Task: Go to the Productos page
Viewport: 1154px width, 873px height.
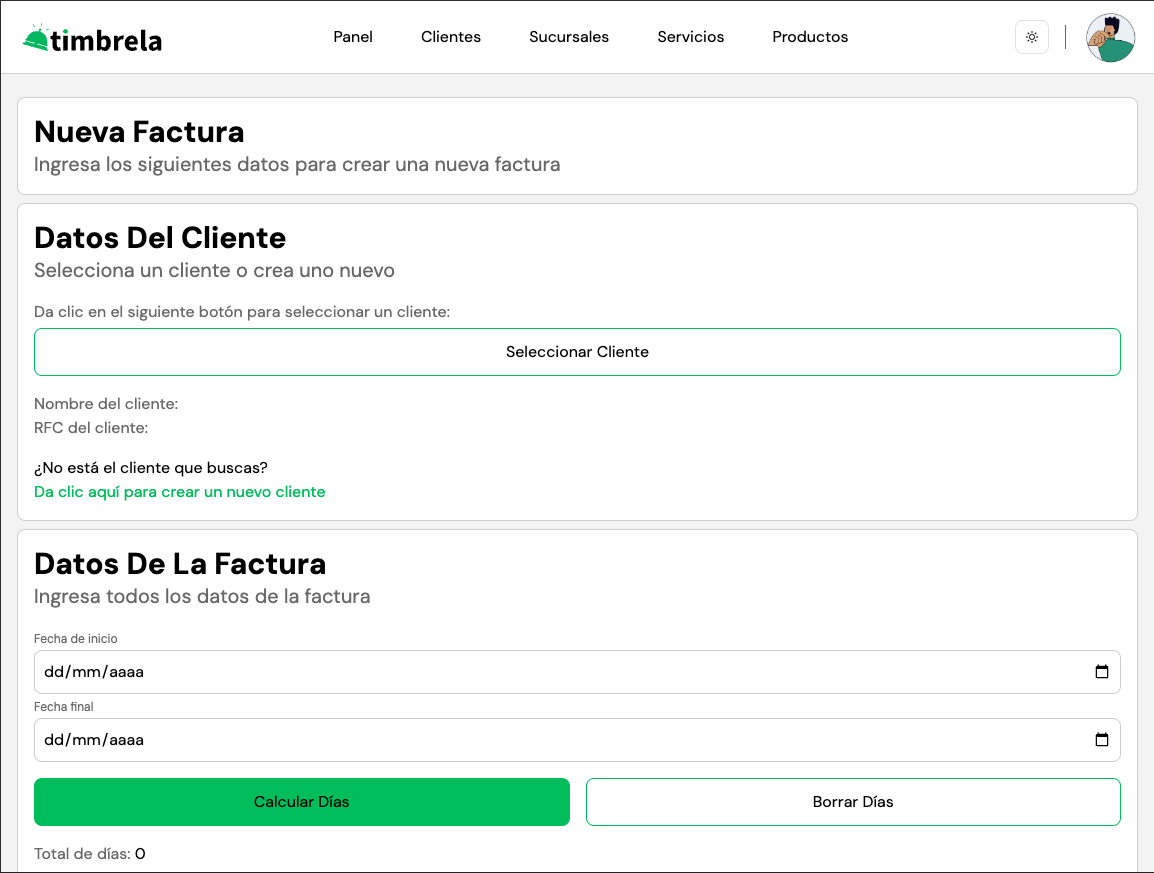Action: pyautogui.click(x=810, y=37)
